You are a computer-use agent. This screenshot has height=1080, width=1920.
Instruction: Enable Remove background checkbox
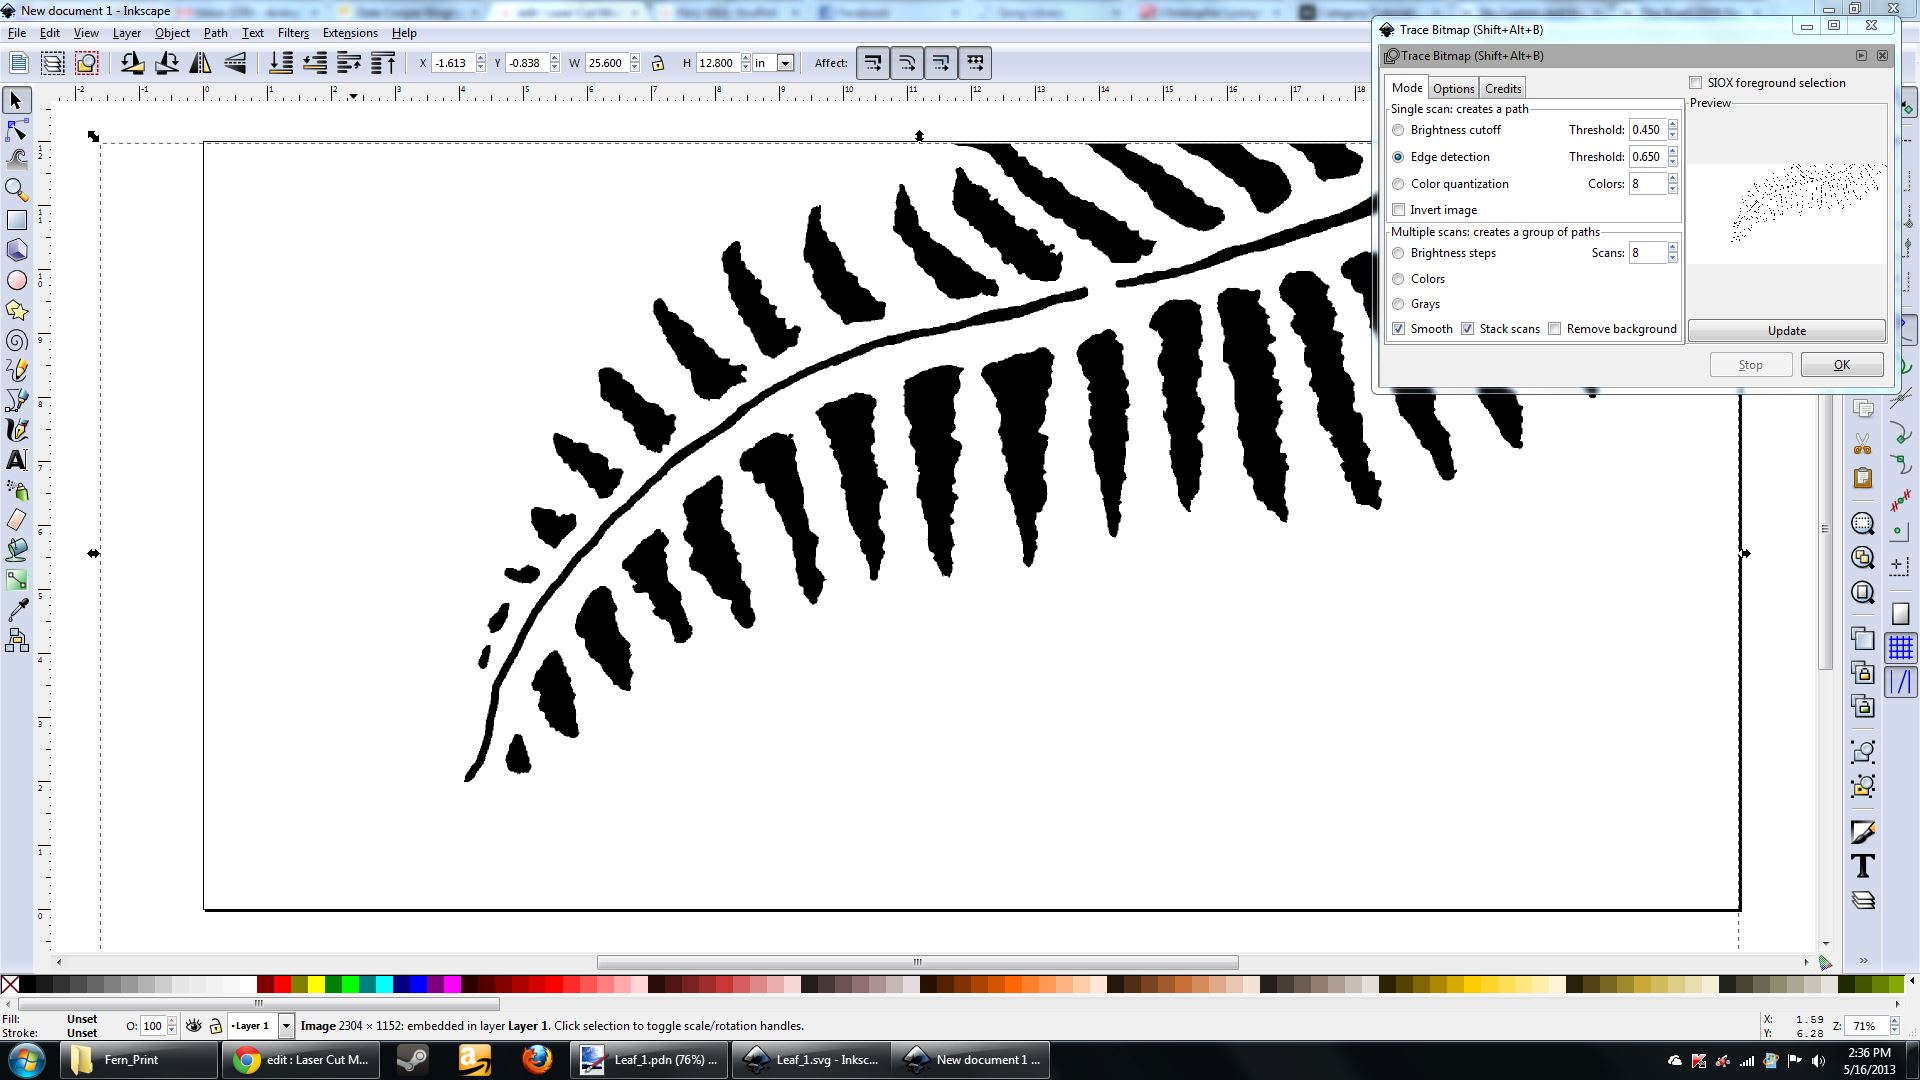click(x=1554, y=329)
